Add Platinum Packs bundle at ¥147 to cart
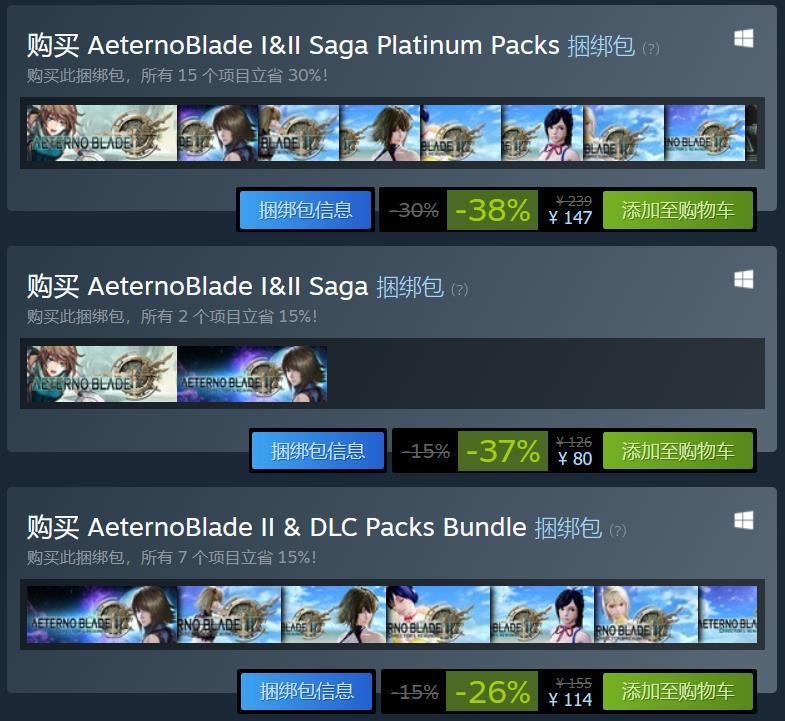Viewport: 785px width, 721px height. pyautogui.click(x=678, y=210)
